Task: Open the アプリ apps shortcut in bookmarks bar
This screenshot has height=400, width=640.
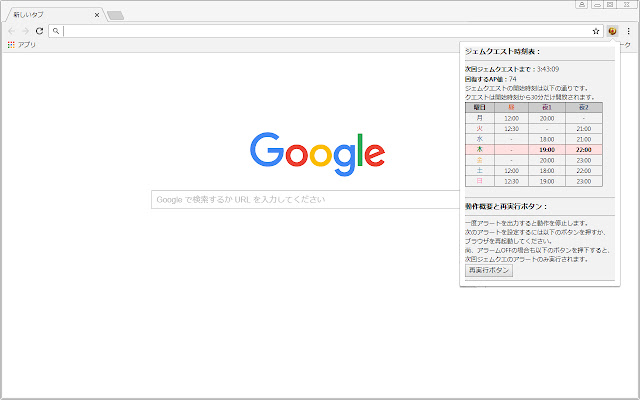Action: click(22, 44)
